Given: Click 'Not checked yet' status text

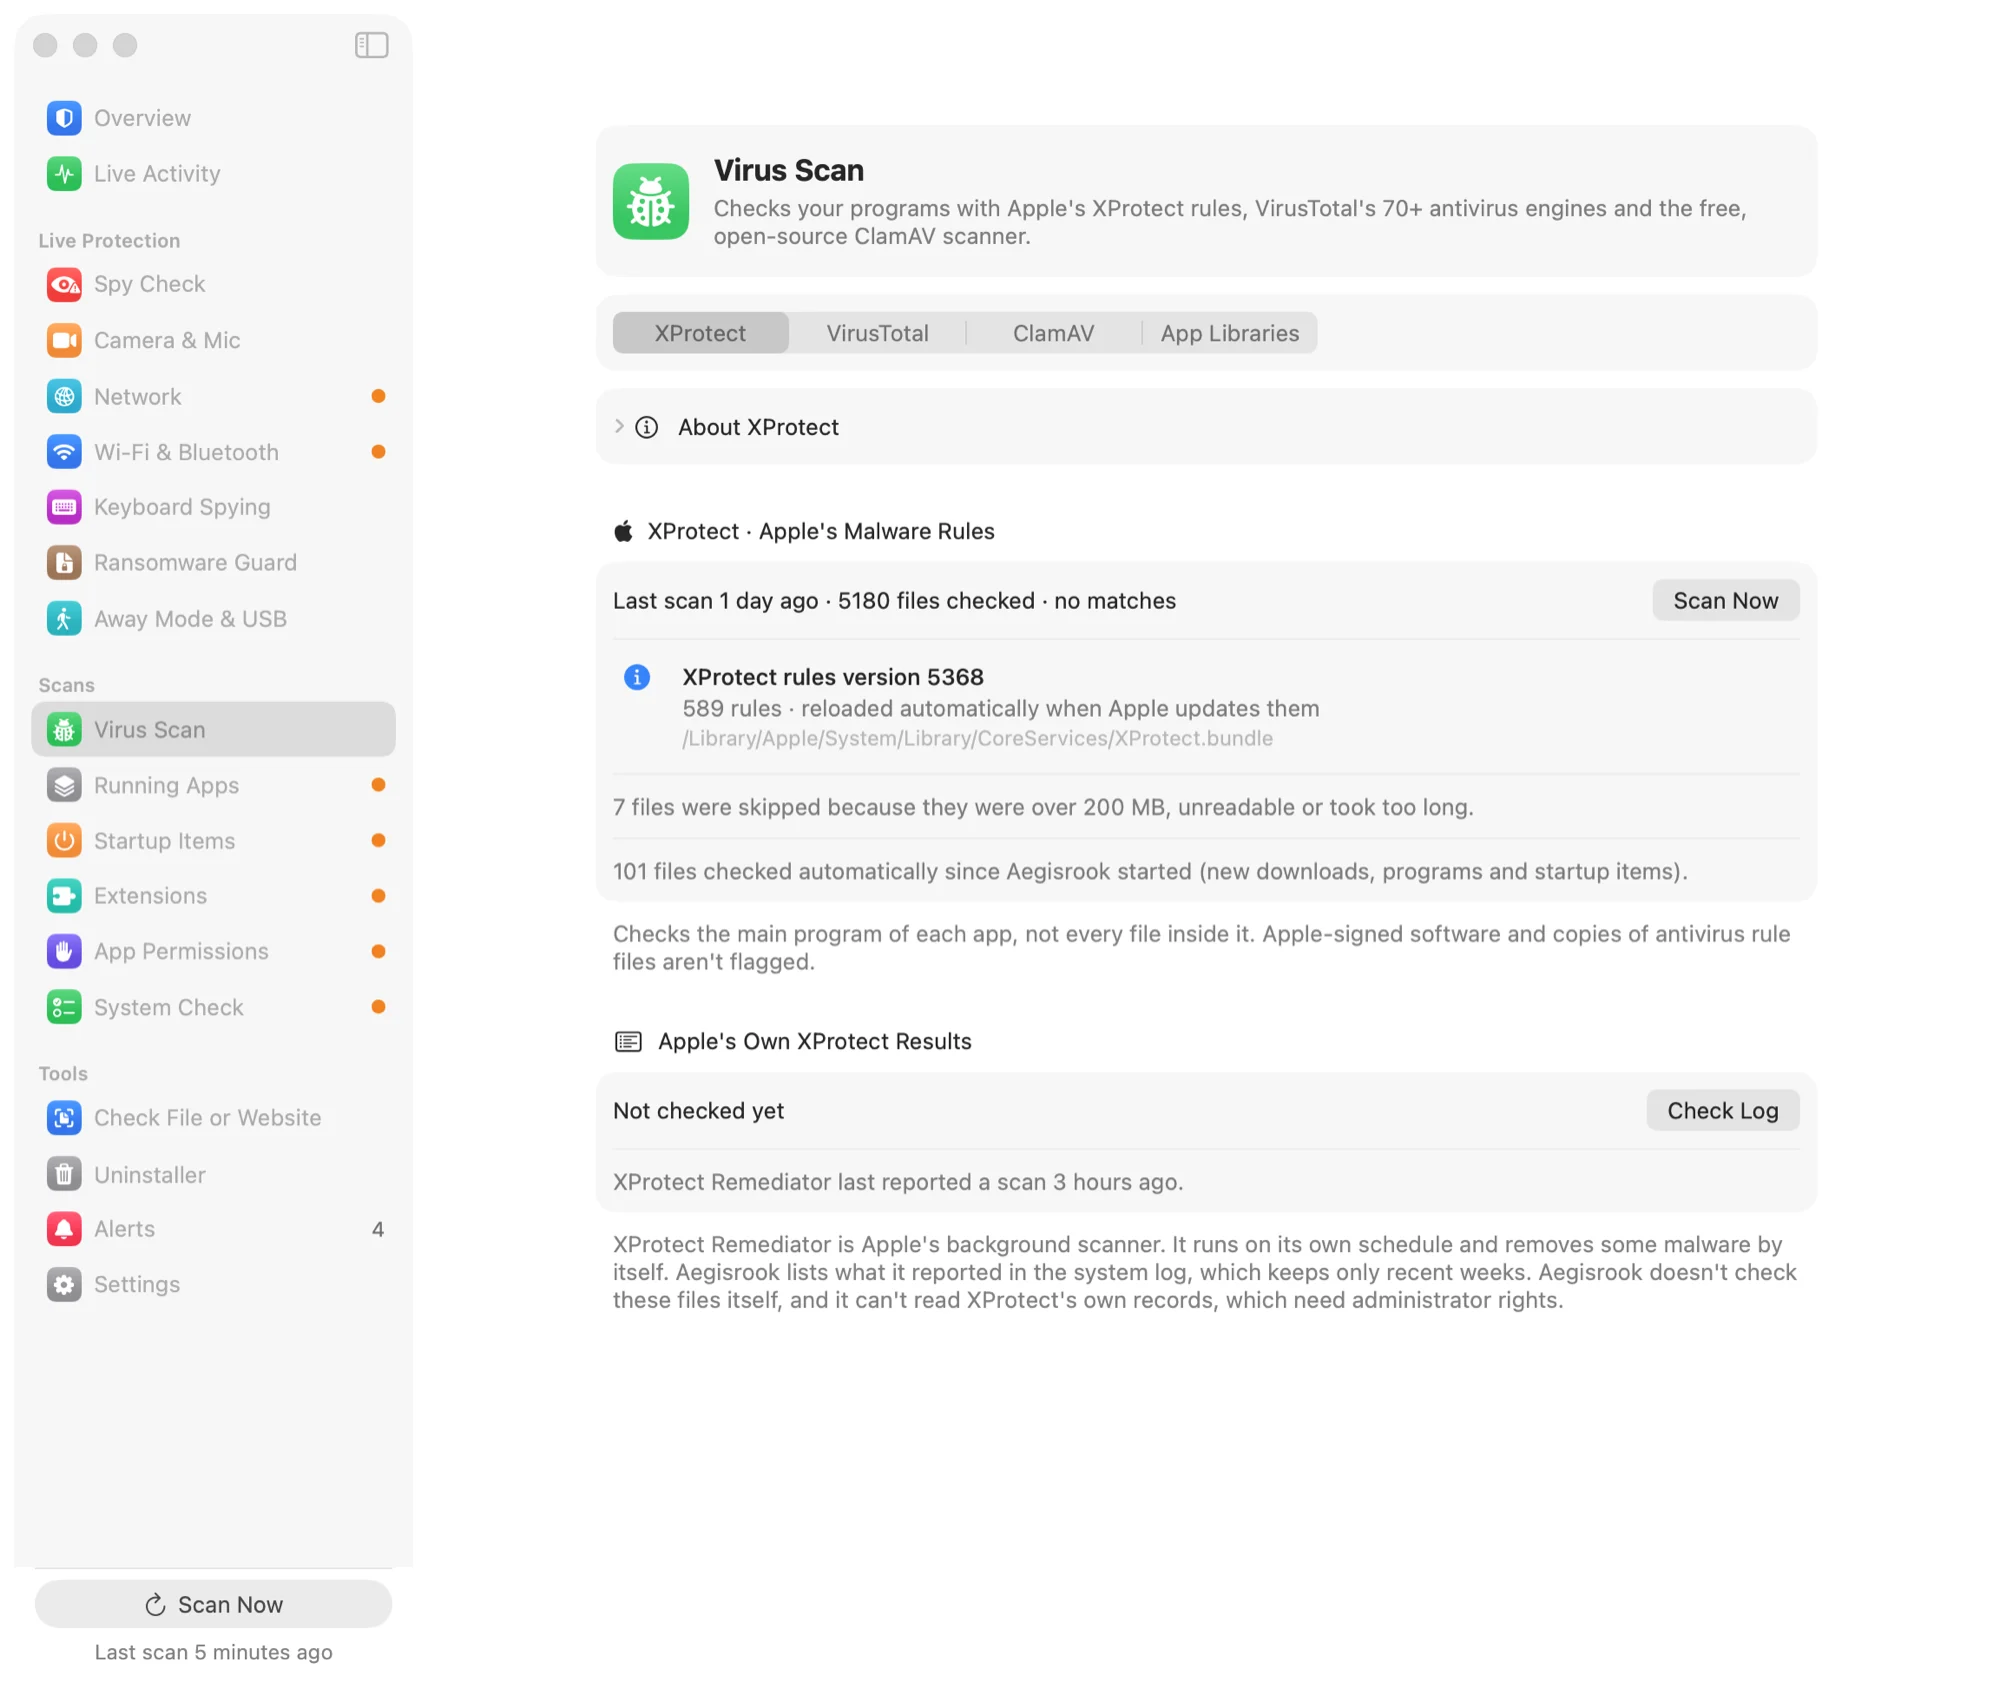Looking at the screenshot, I should tap(698, 1111).
